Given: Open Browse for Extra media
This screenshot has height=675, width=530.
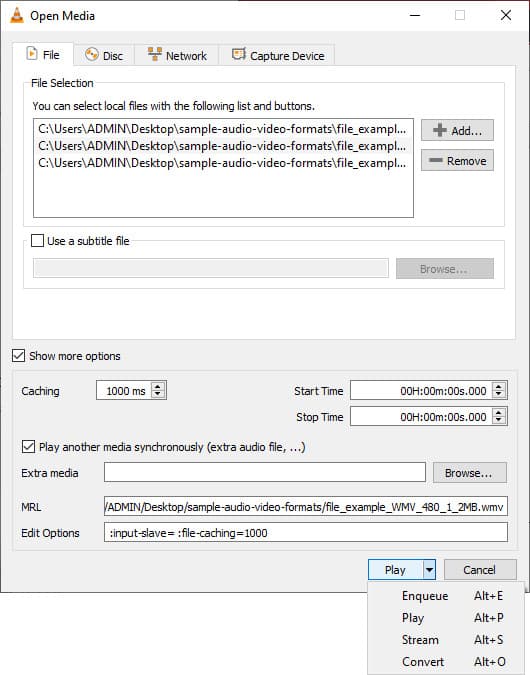Looking at the screenshot, I should [x=469, y=473].
